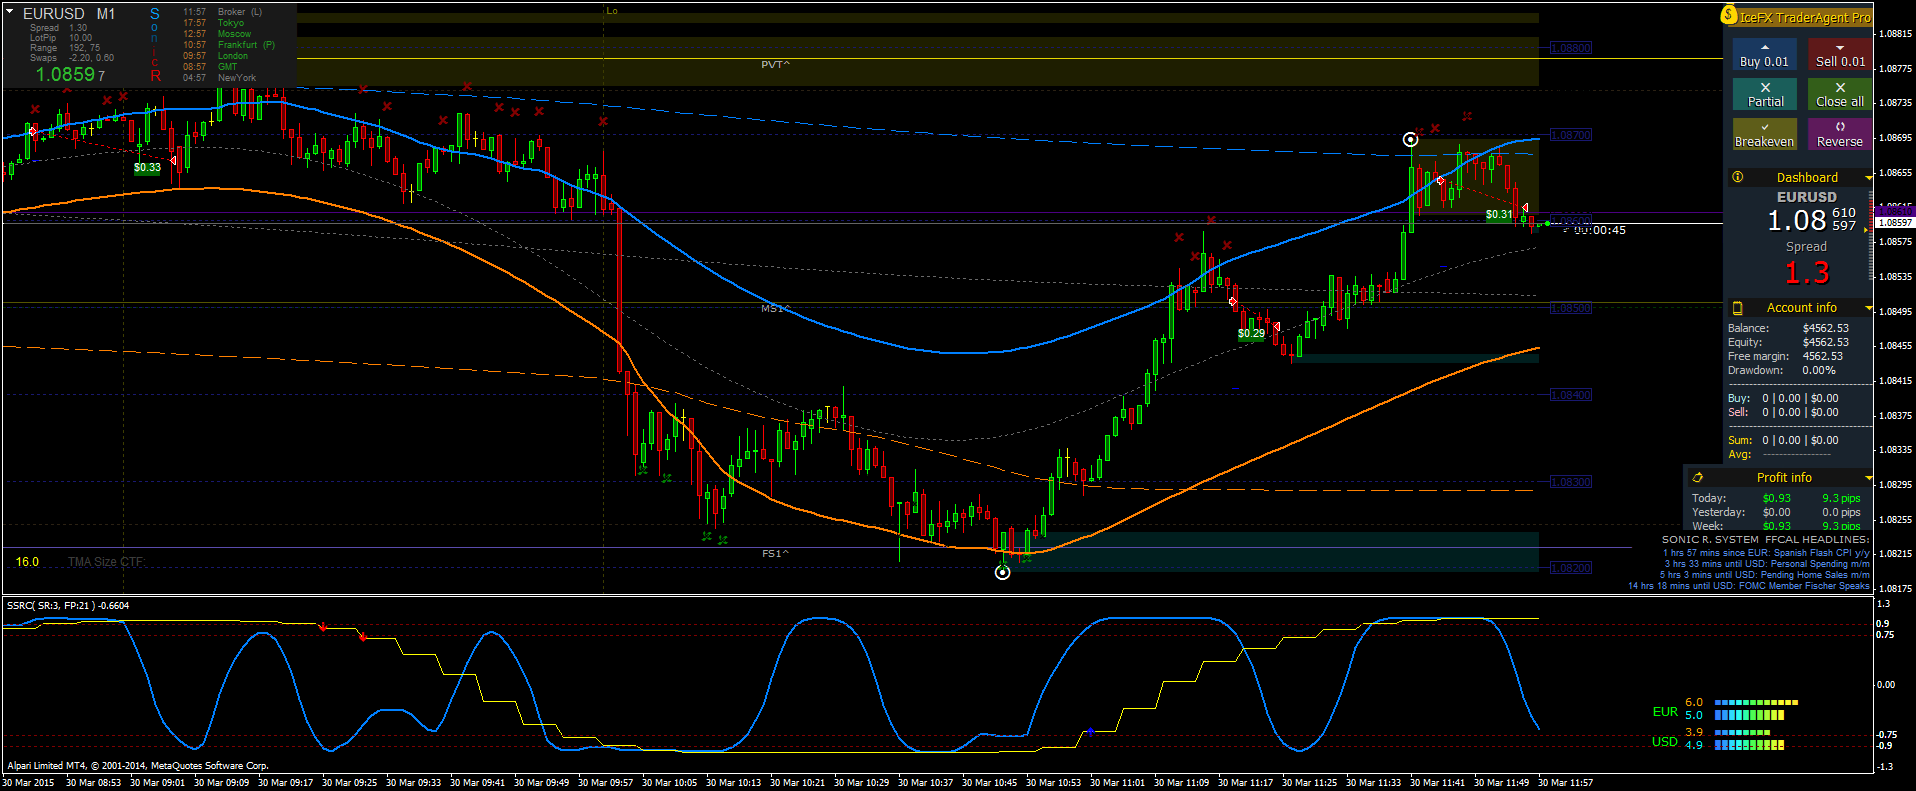Click the Account info wallet icon

[1738, 308]
